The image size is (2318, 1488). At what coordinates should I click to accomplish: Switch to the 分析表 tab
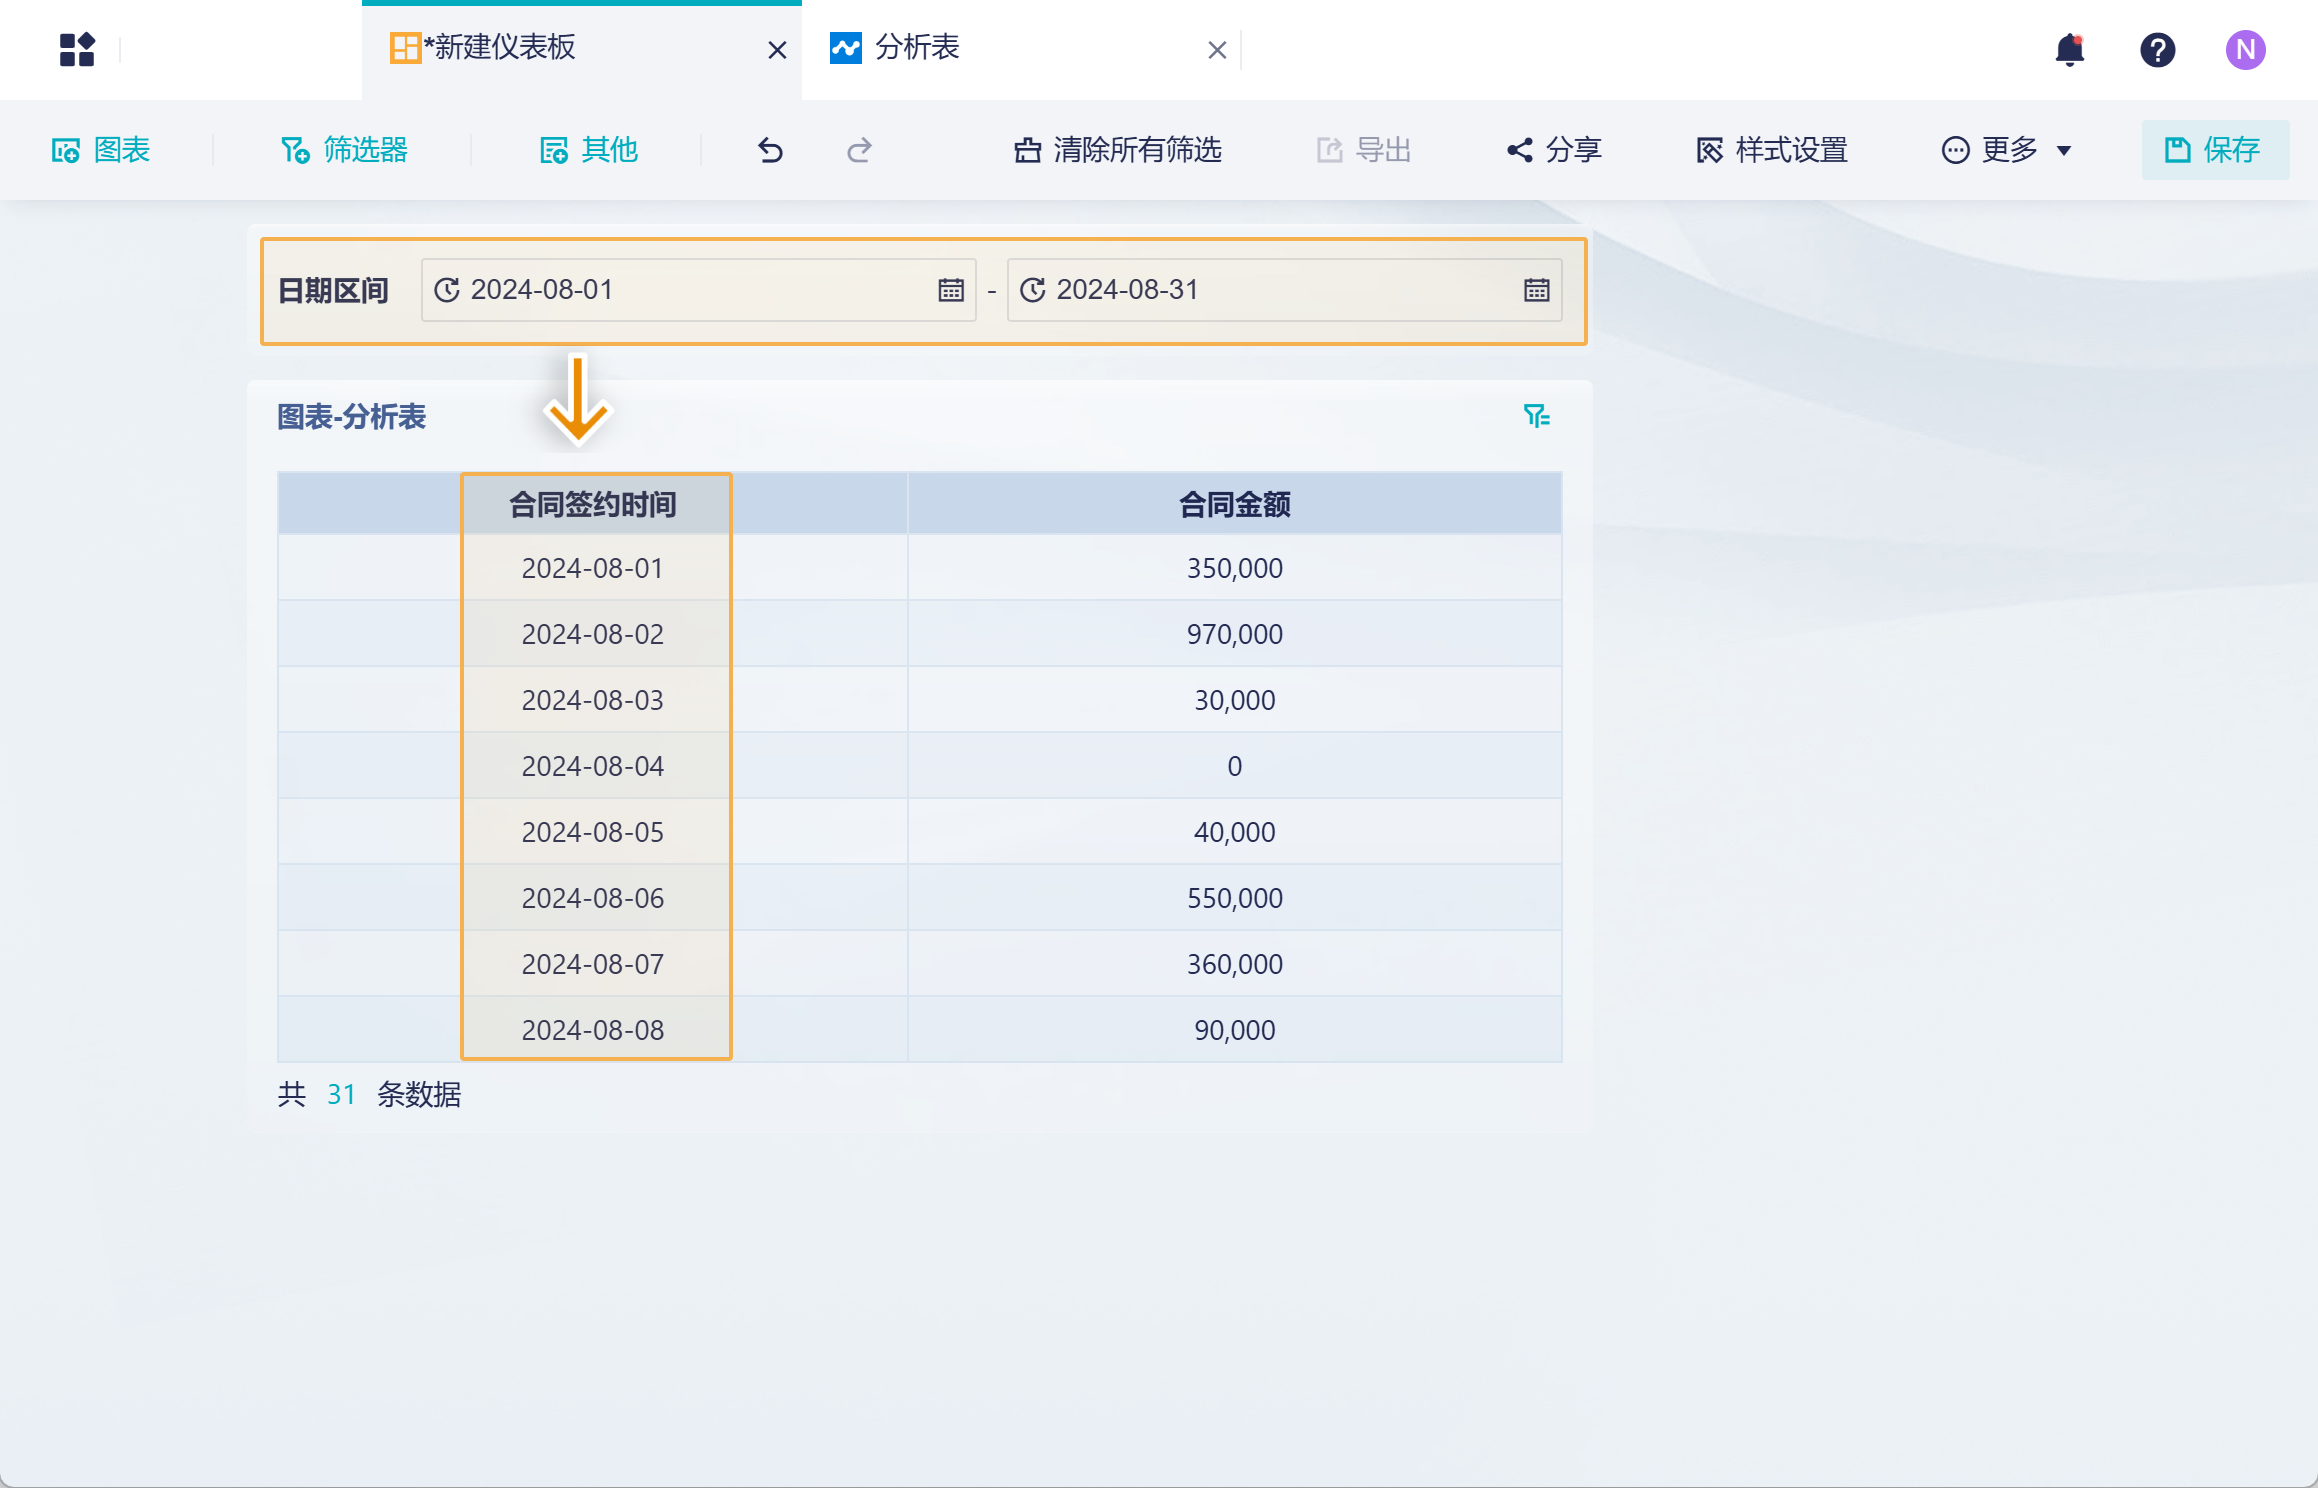(x=916, y=48)
